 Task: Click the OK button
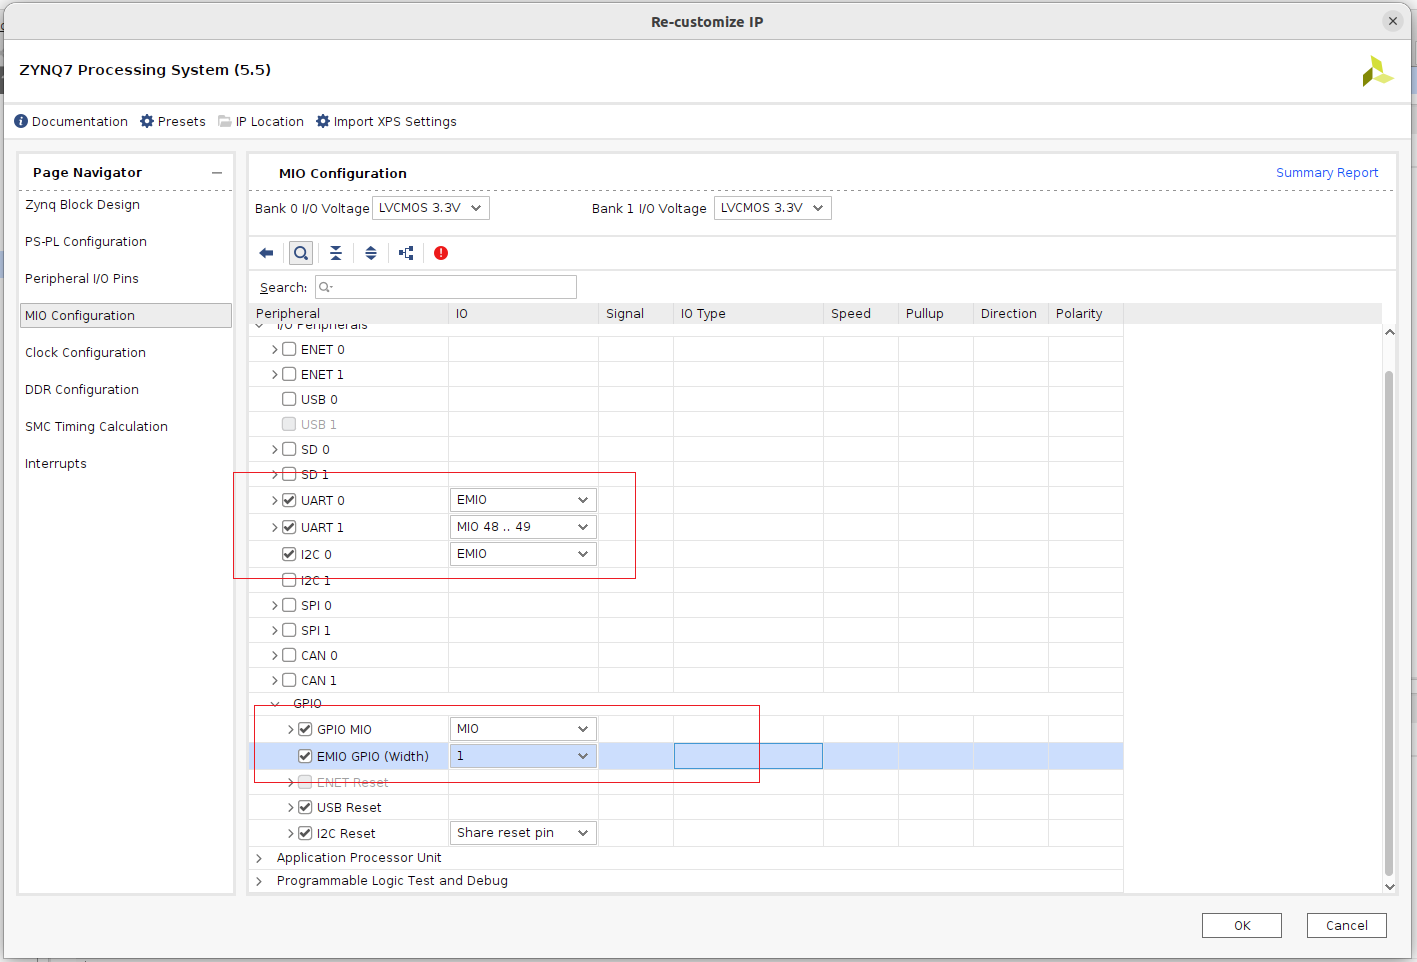(1242, 925)
